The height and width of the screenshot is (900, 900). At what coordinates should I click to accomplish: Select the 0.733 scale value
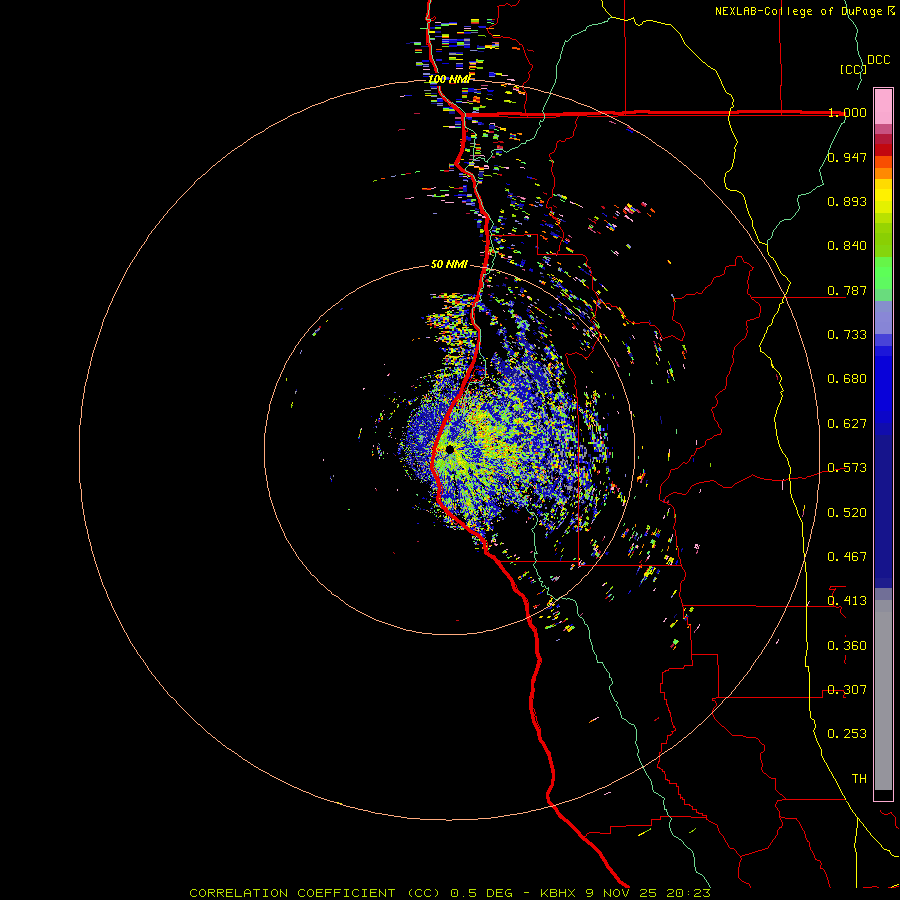(847, 335)
